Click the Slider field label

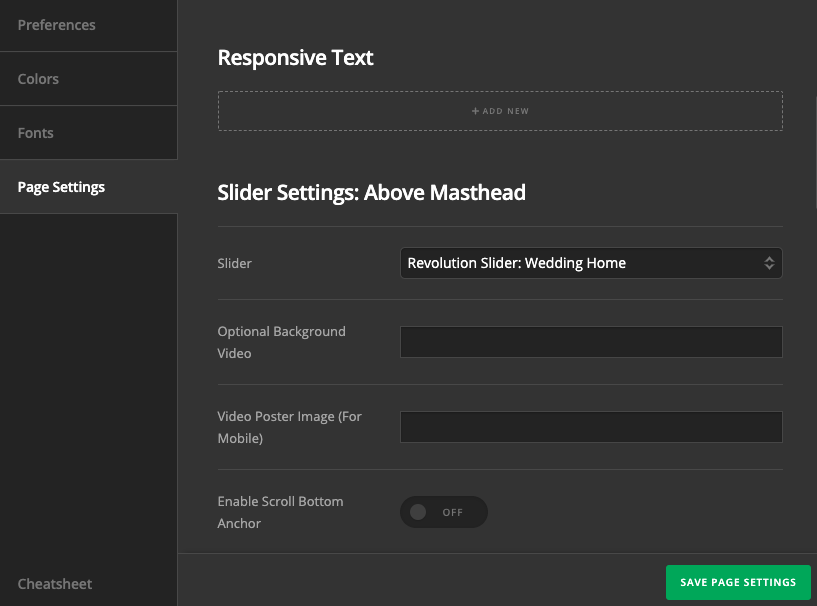[x=234, y=264]
